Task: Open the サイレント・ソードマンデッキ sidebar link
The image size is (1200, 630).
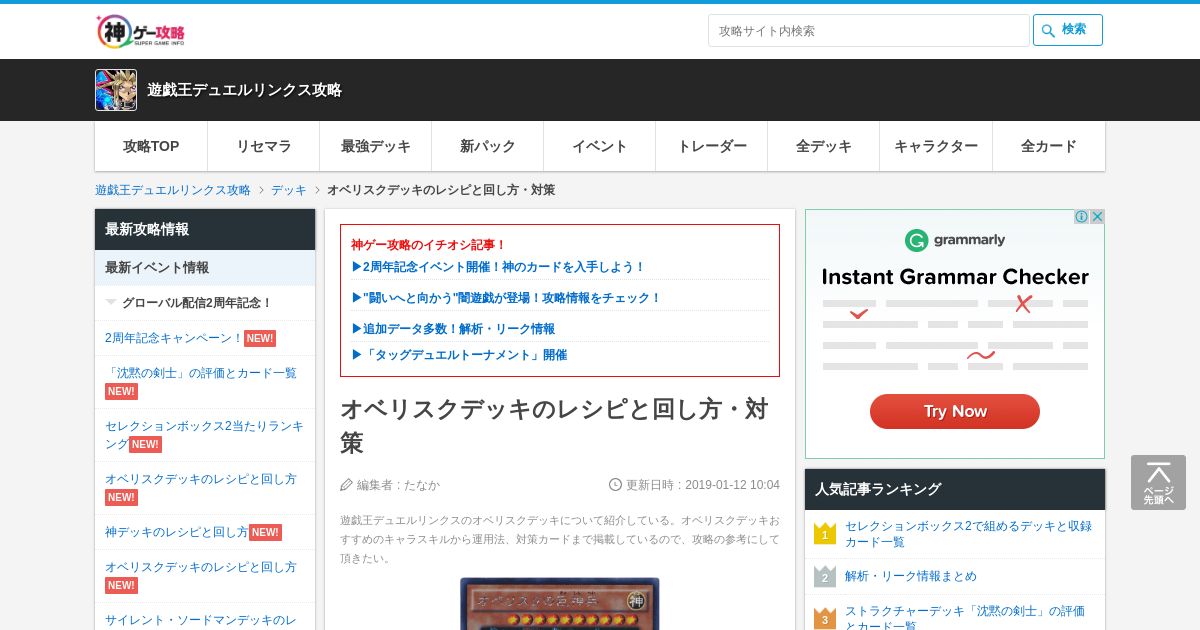Action: (x=201, y=620)
